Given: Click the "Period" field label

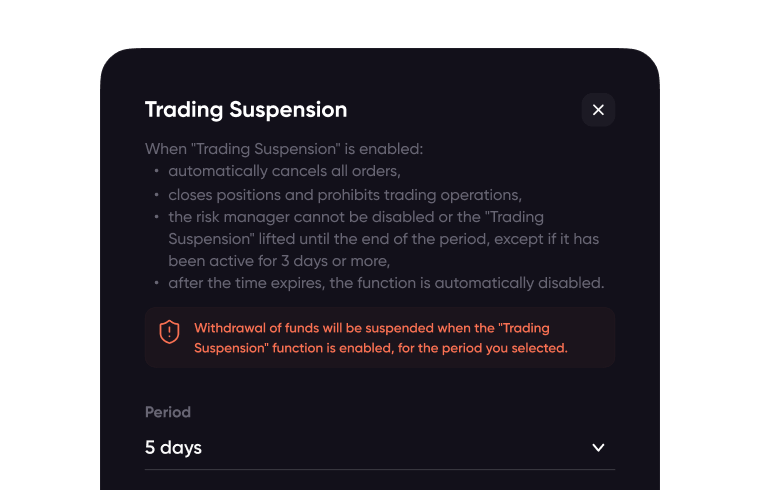Looking at the screenshot, I should click(x=168, y=412).
